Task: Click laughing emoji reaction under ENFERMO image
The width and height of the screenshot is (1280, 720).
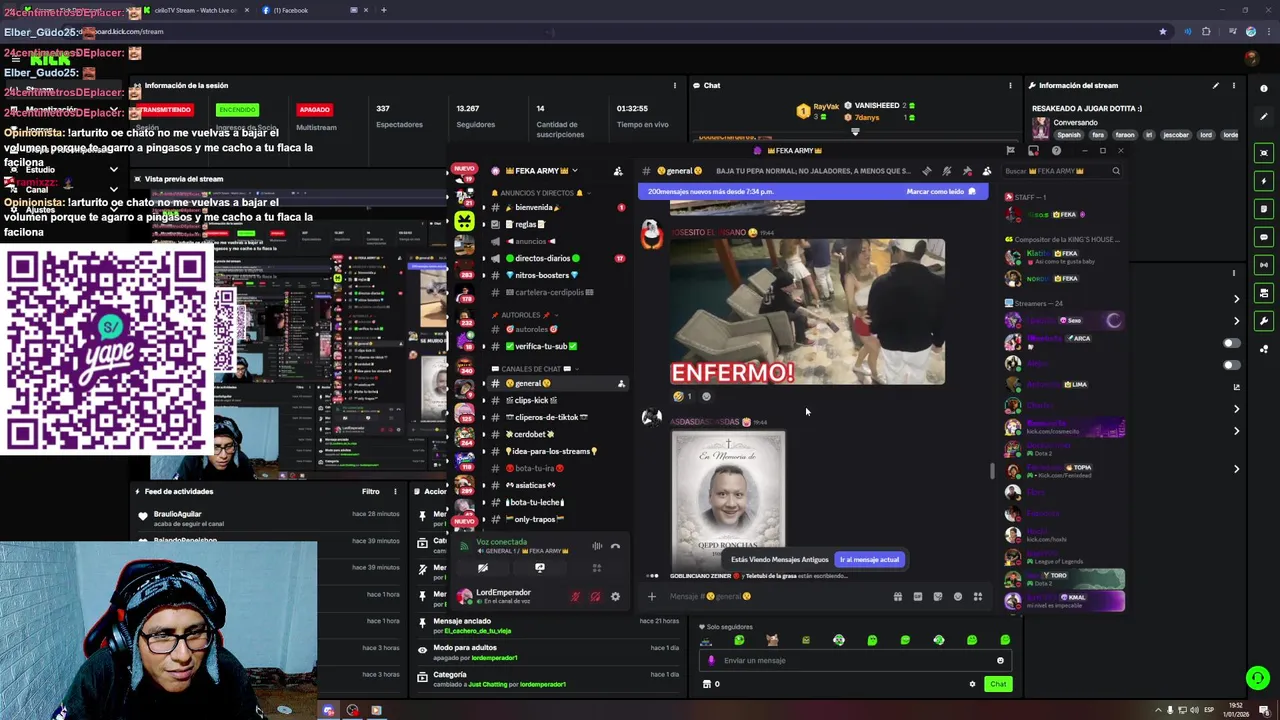Action: click(x=683, y=397)
